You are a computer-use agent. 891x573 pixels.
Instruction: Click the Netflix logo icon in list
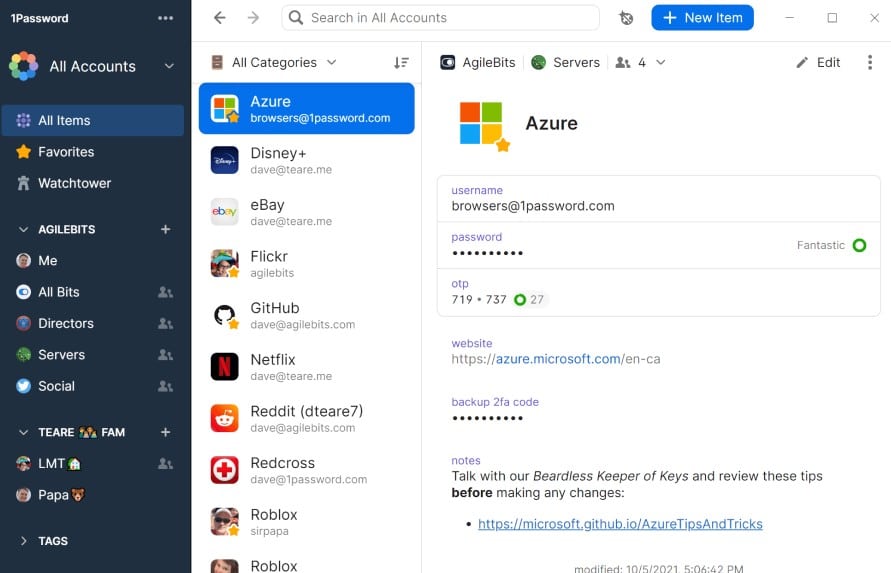224,367
